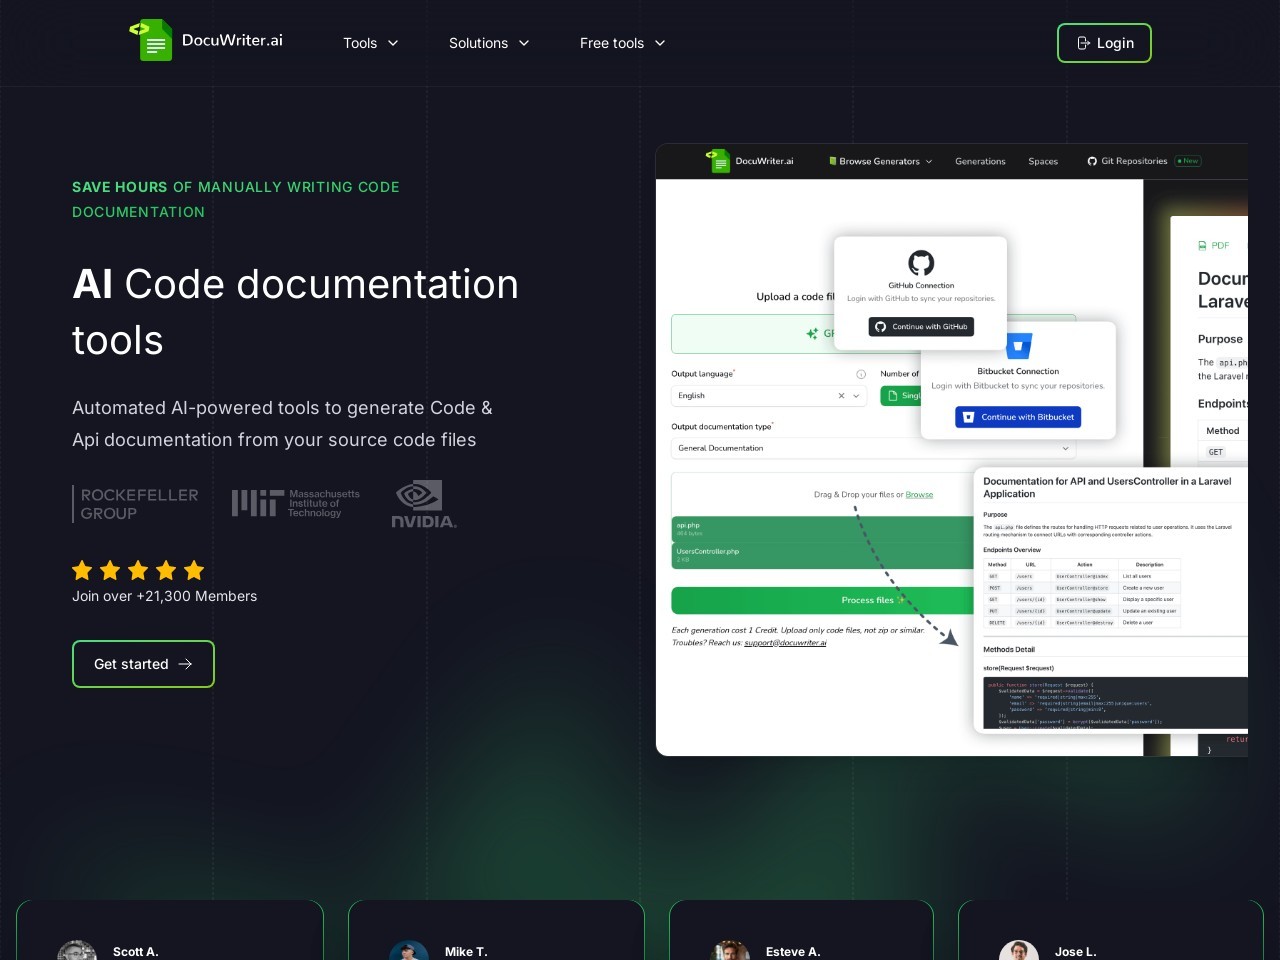Click Scott A. reviewer avatar
This screenshot has width=1280, height=960.
coord(77,950)
